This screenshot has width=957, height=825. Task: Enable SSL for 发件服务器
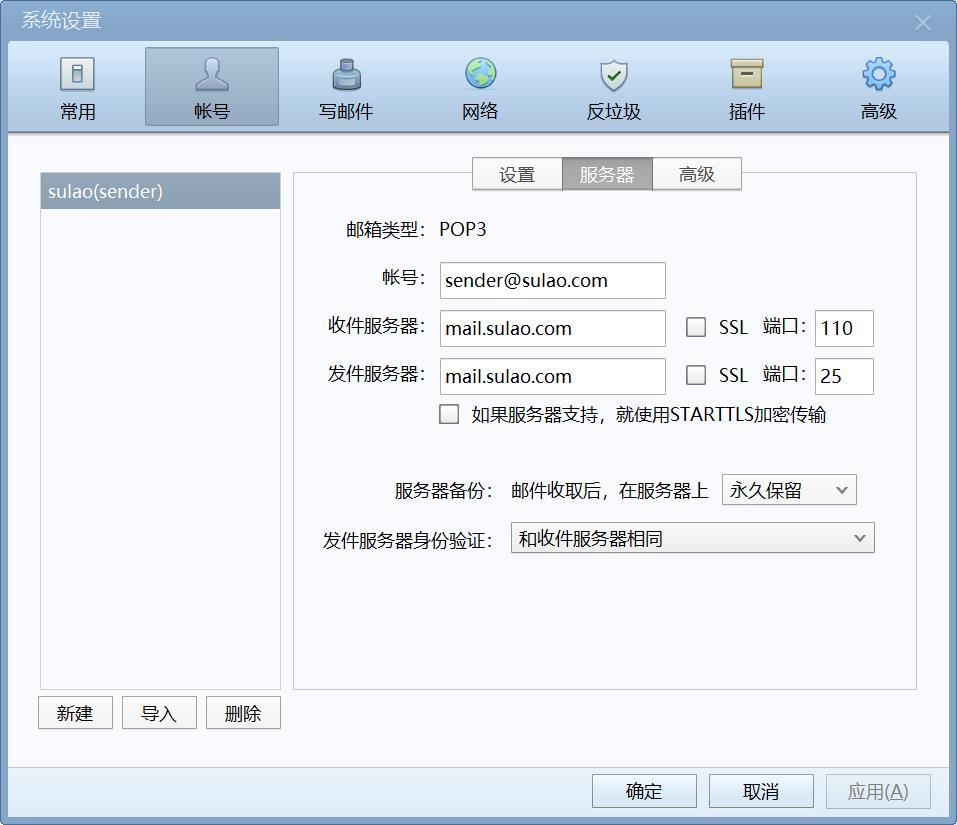pyautogui.click(x=696, y=375)
